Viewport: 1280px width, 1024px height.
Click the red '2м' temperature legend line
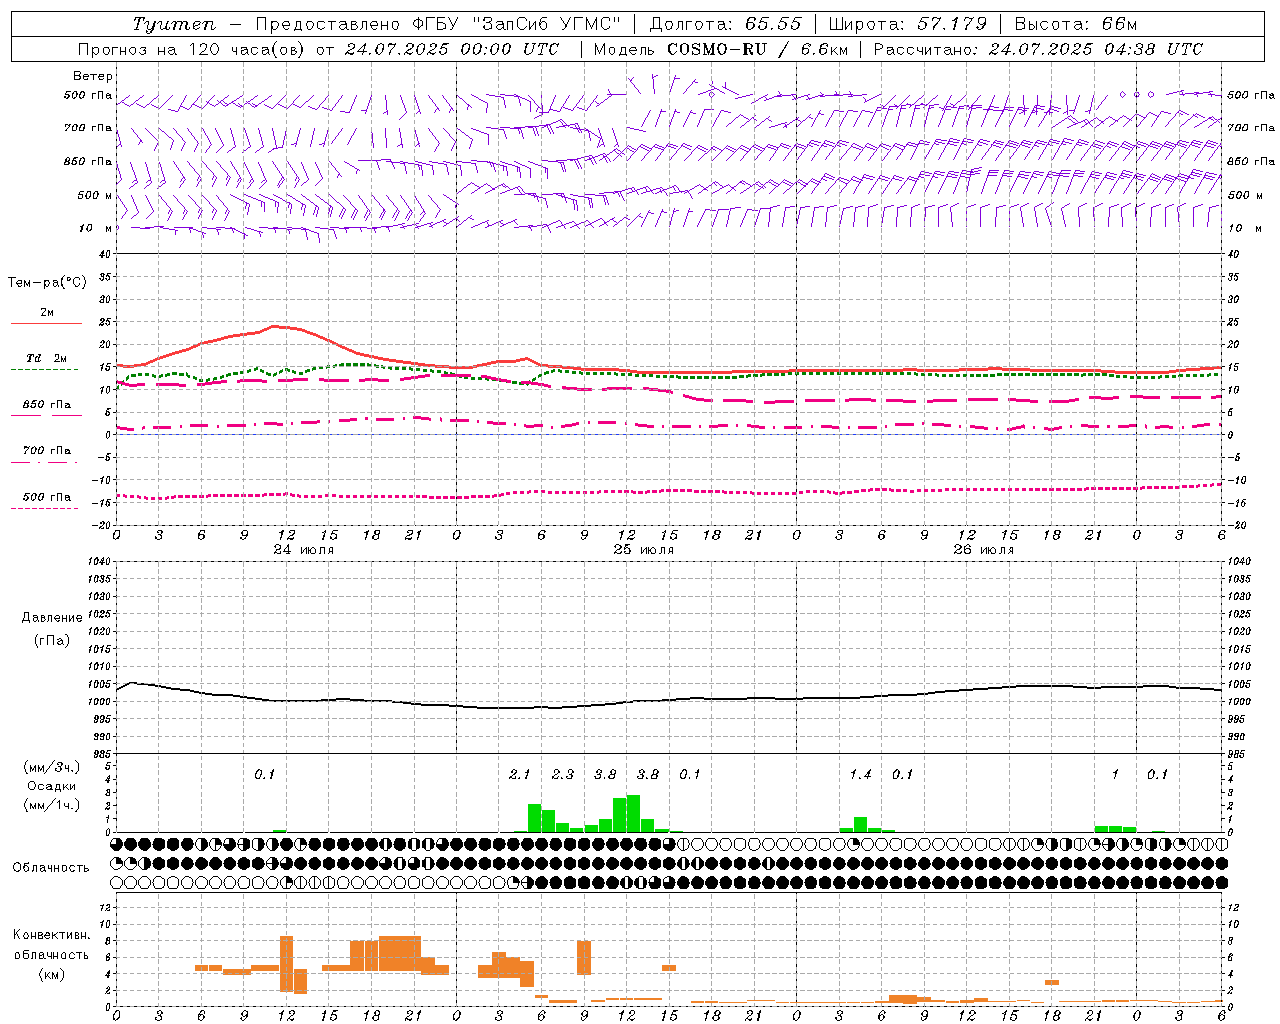point(46,323)
